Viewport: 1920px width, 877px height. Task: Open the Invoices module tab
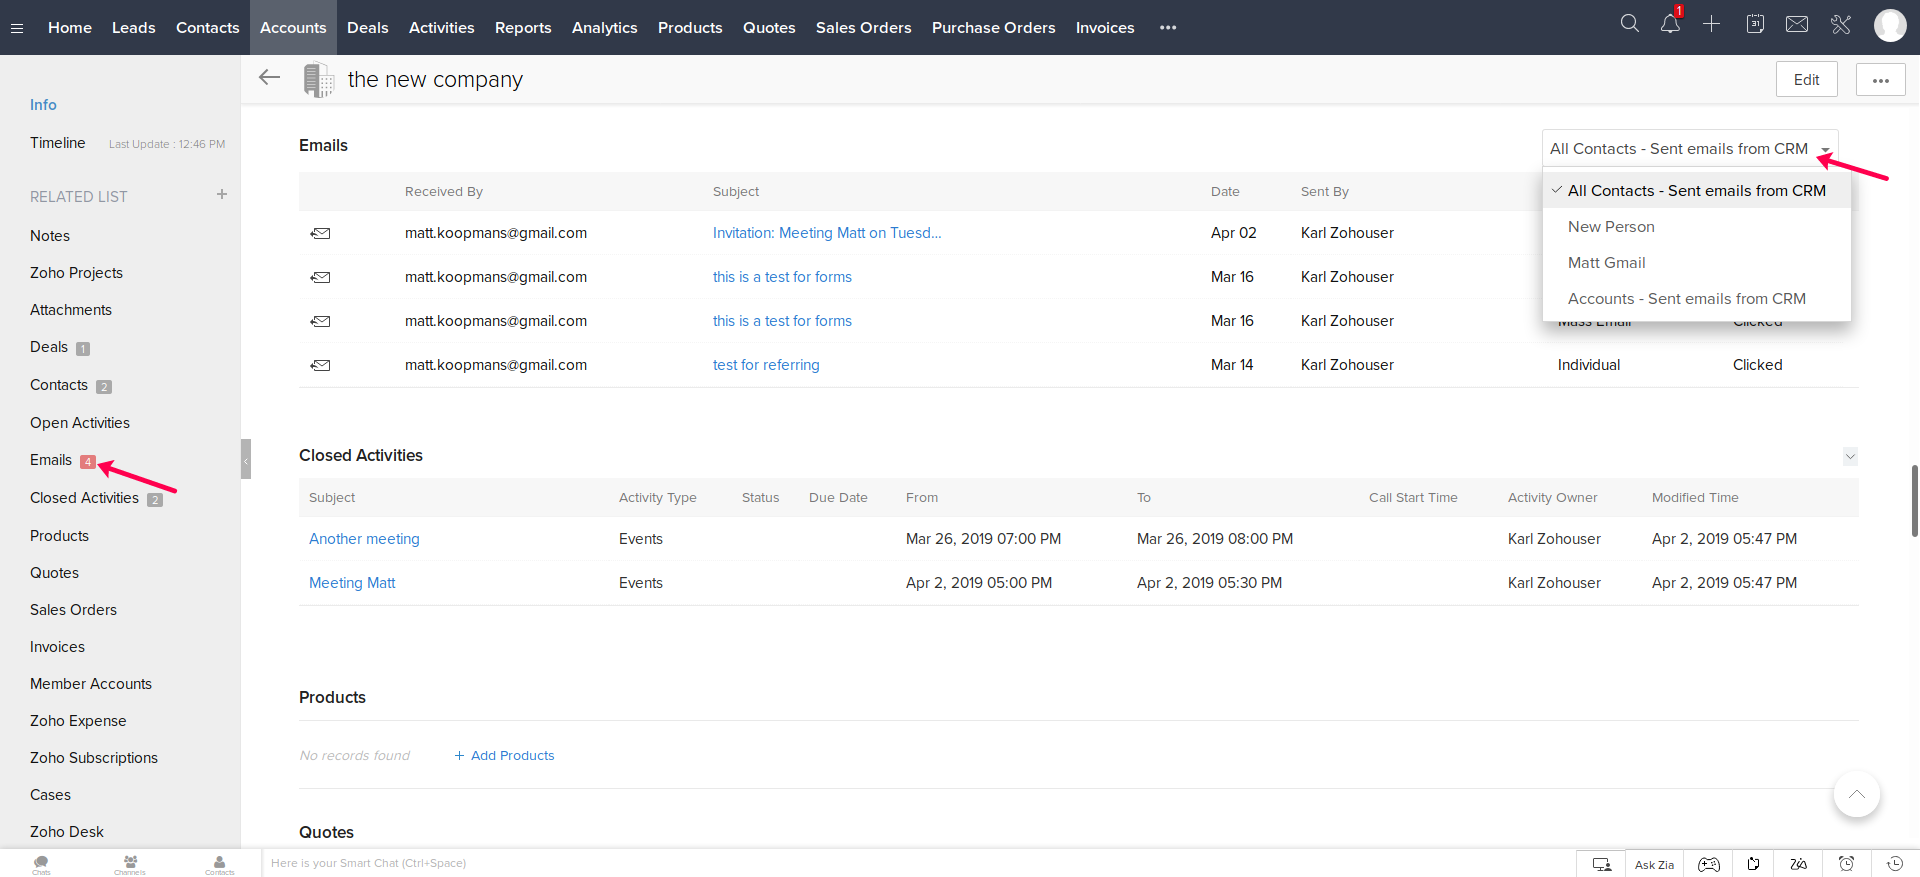pyautogui.click(x=1105, y=28)
